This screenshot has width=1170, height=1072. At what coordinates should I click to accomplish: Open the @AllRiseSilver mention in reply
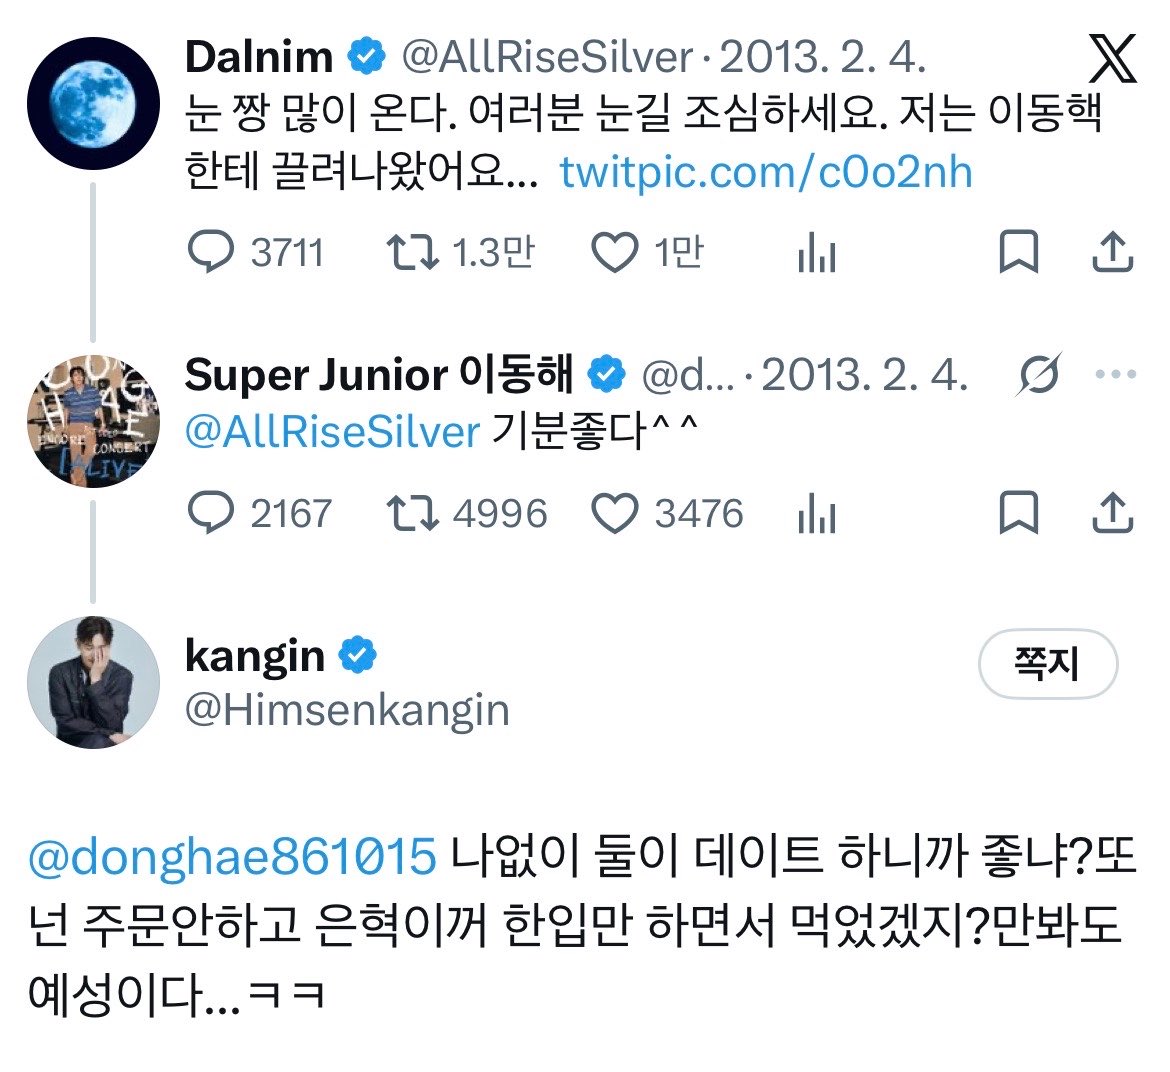coord(332,431)
